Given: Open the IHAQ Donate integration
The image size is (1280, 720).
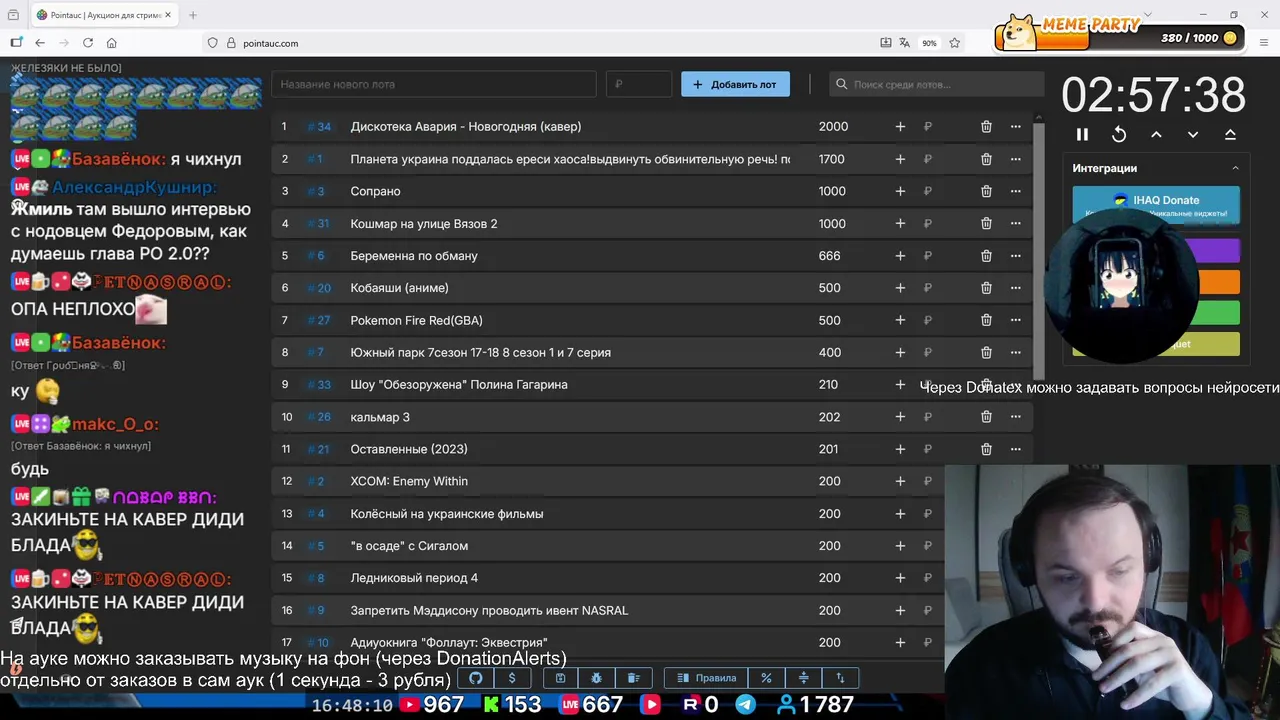Looking at the screenshot, I should point(1156,203).
